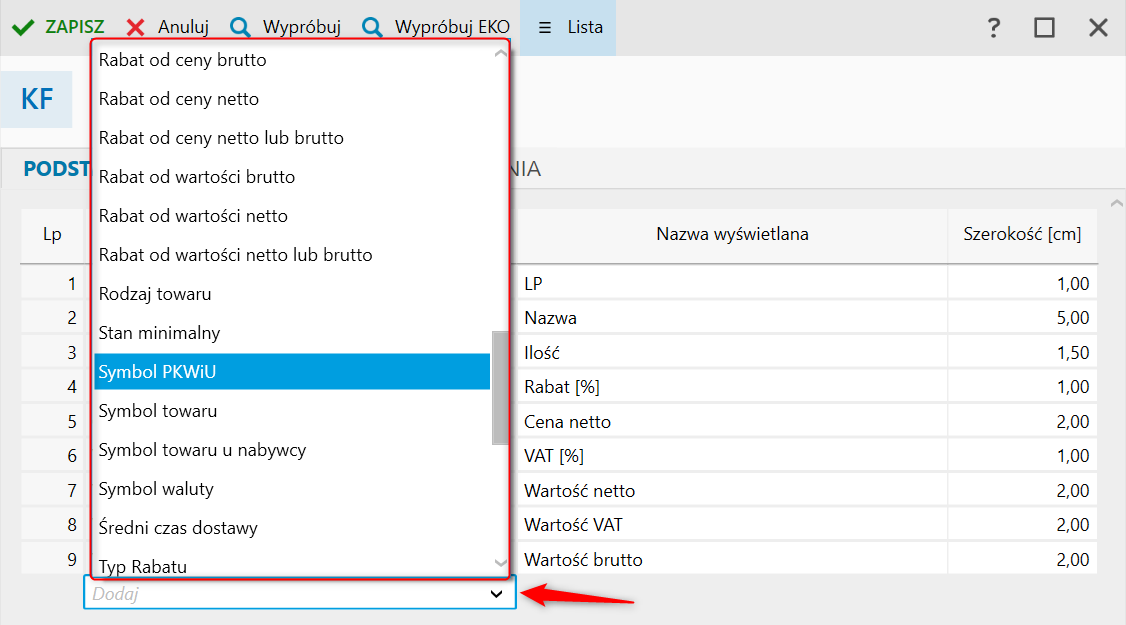This screenshot has width=1126, height=625.
Task: Click the green ZAPISZ checkmark icon
Action: (23, 27)
